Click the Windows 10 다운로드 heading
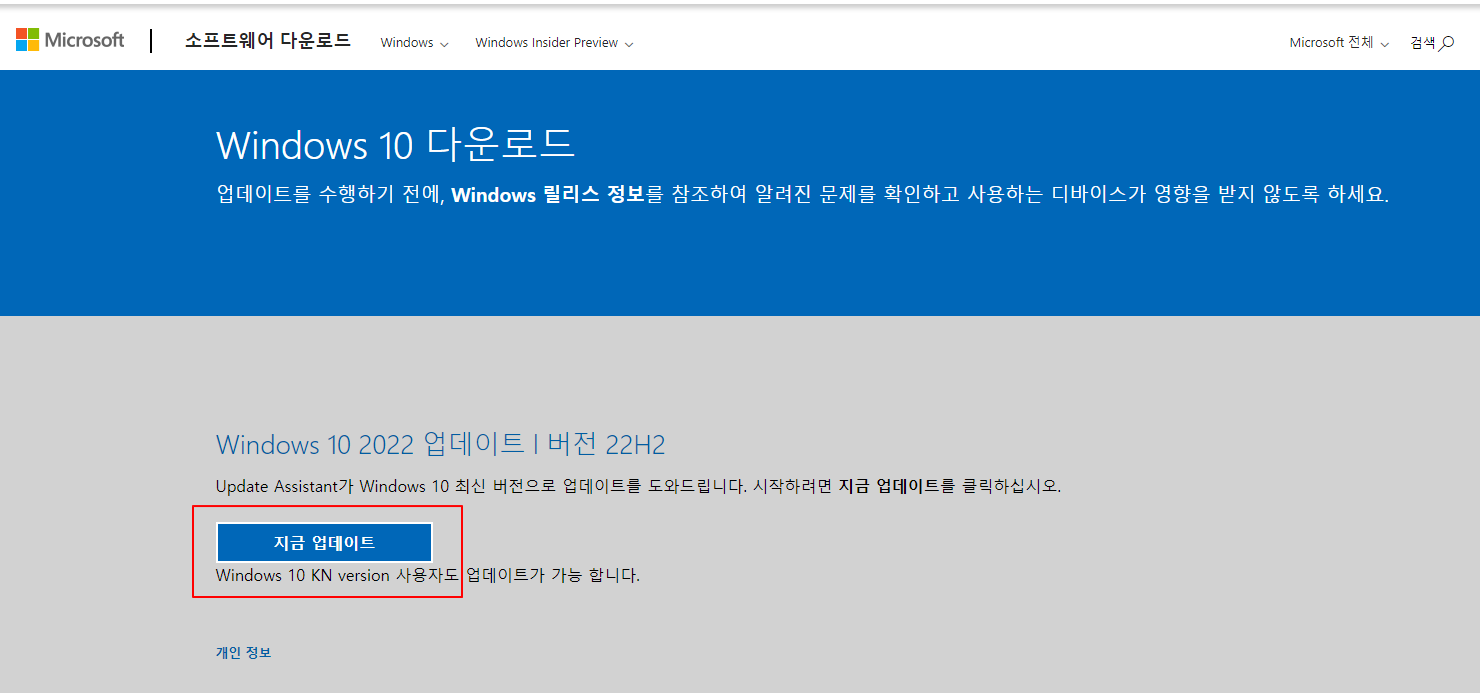This screenshot has width=1480, height=693. point(395,145)
